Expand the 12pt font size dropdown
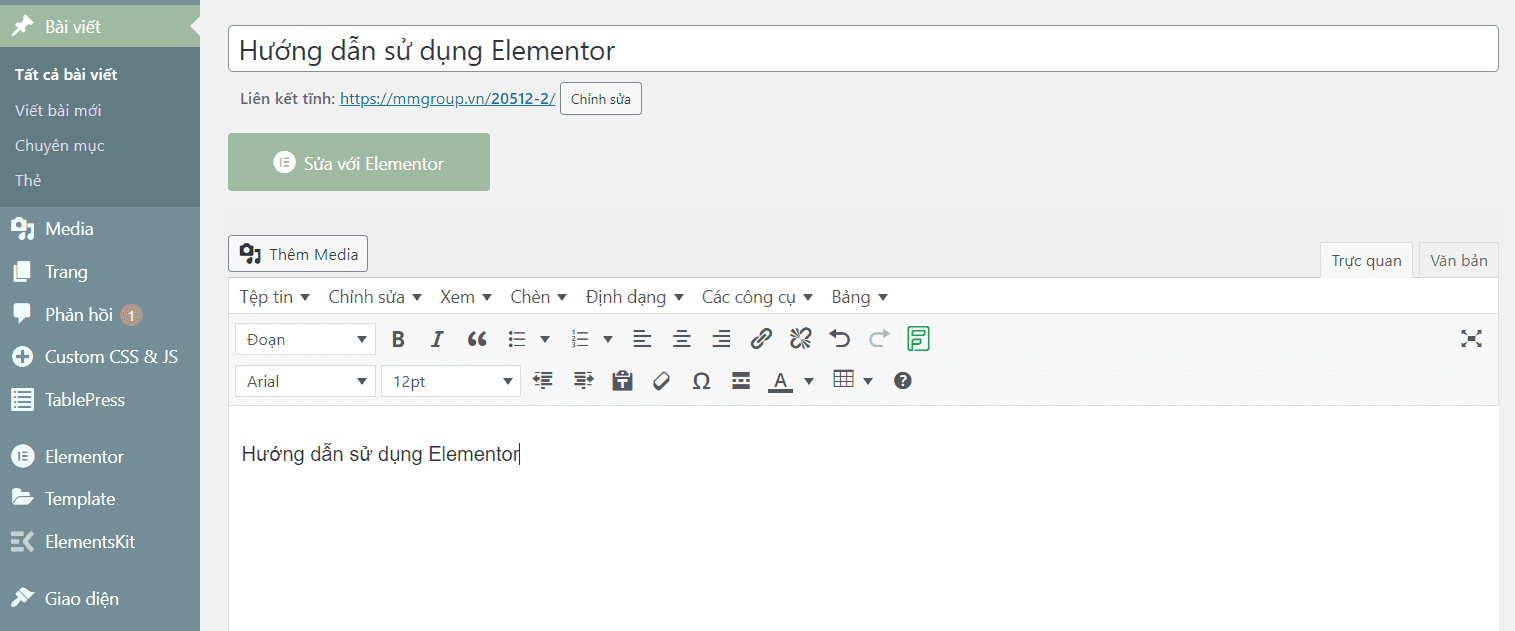 451,381
